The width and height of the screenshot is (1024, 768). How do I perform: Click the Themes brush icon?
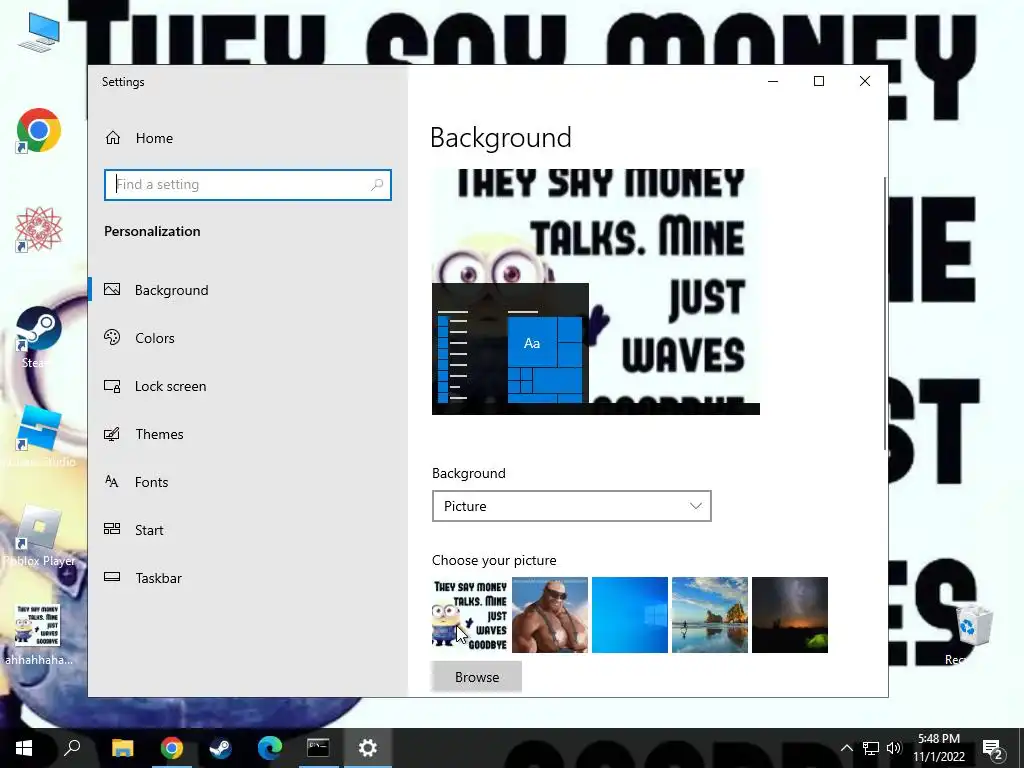(112, 434)
